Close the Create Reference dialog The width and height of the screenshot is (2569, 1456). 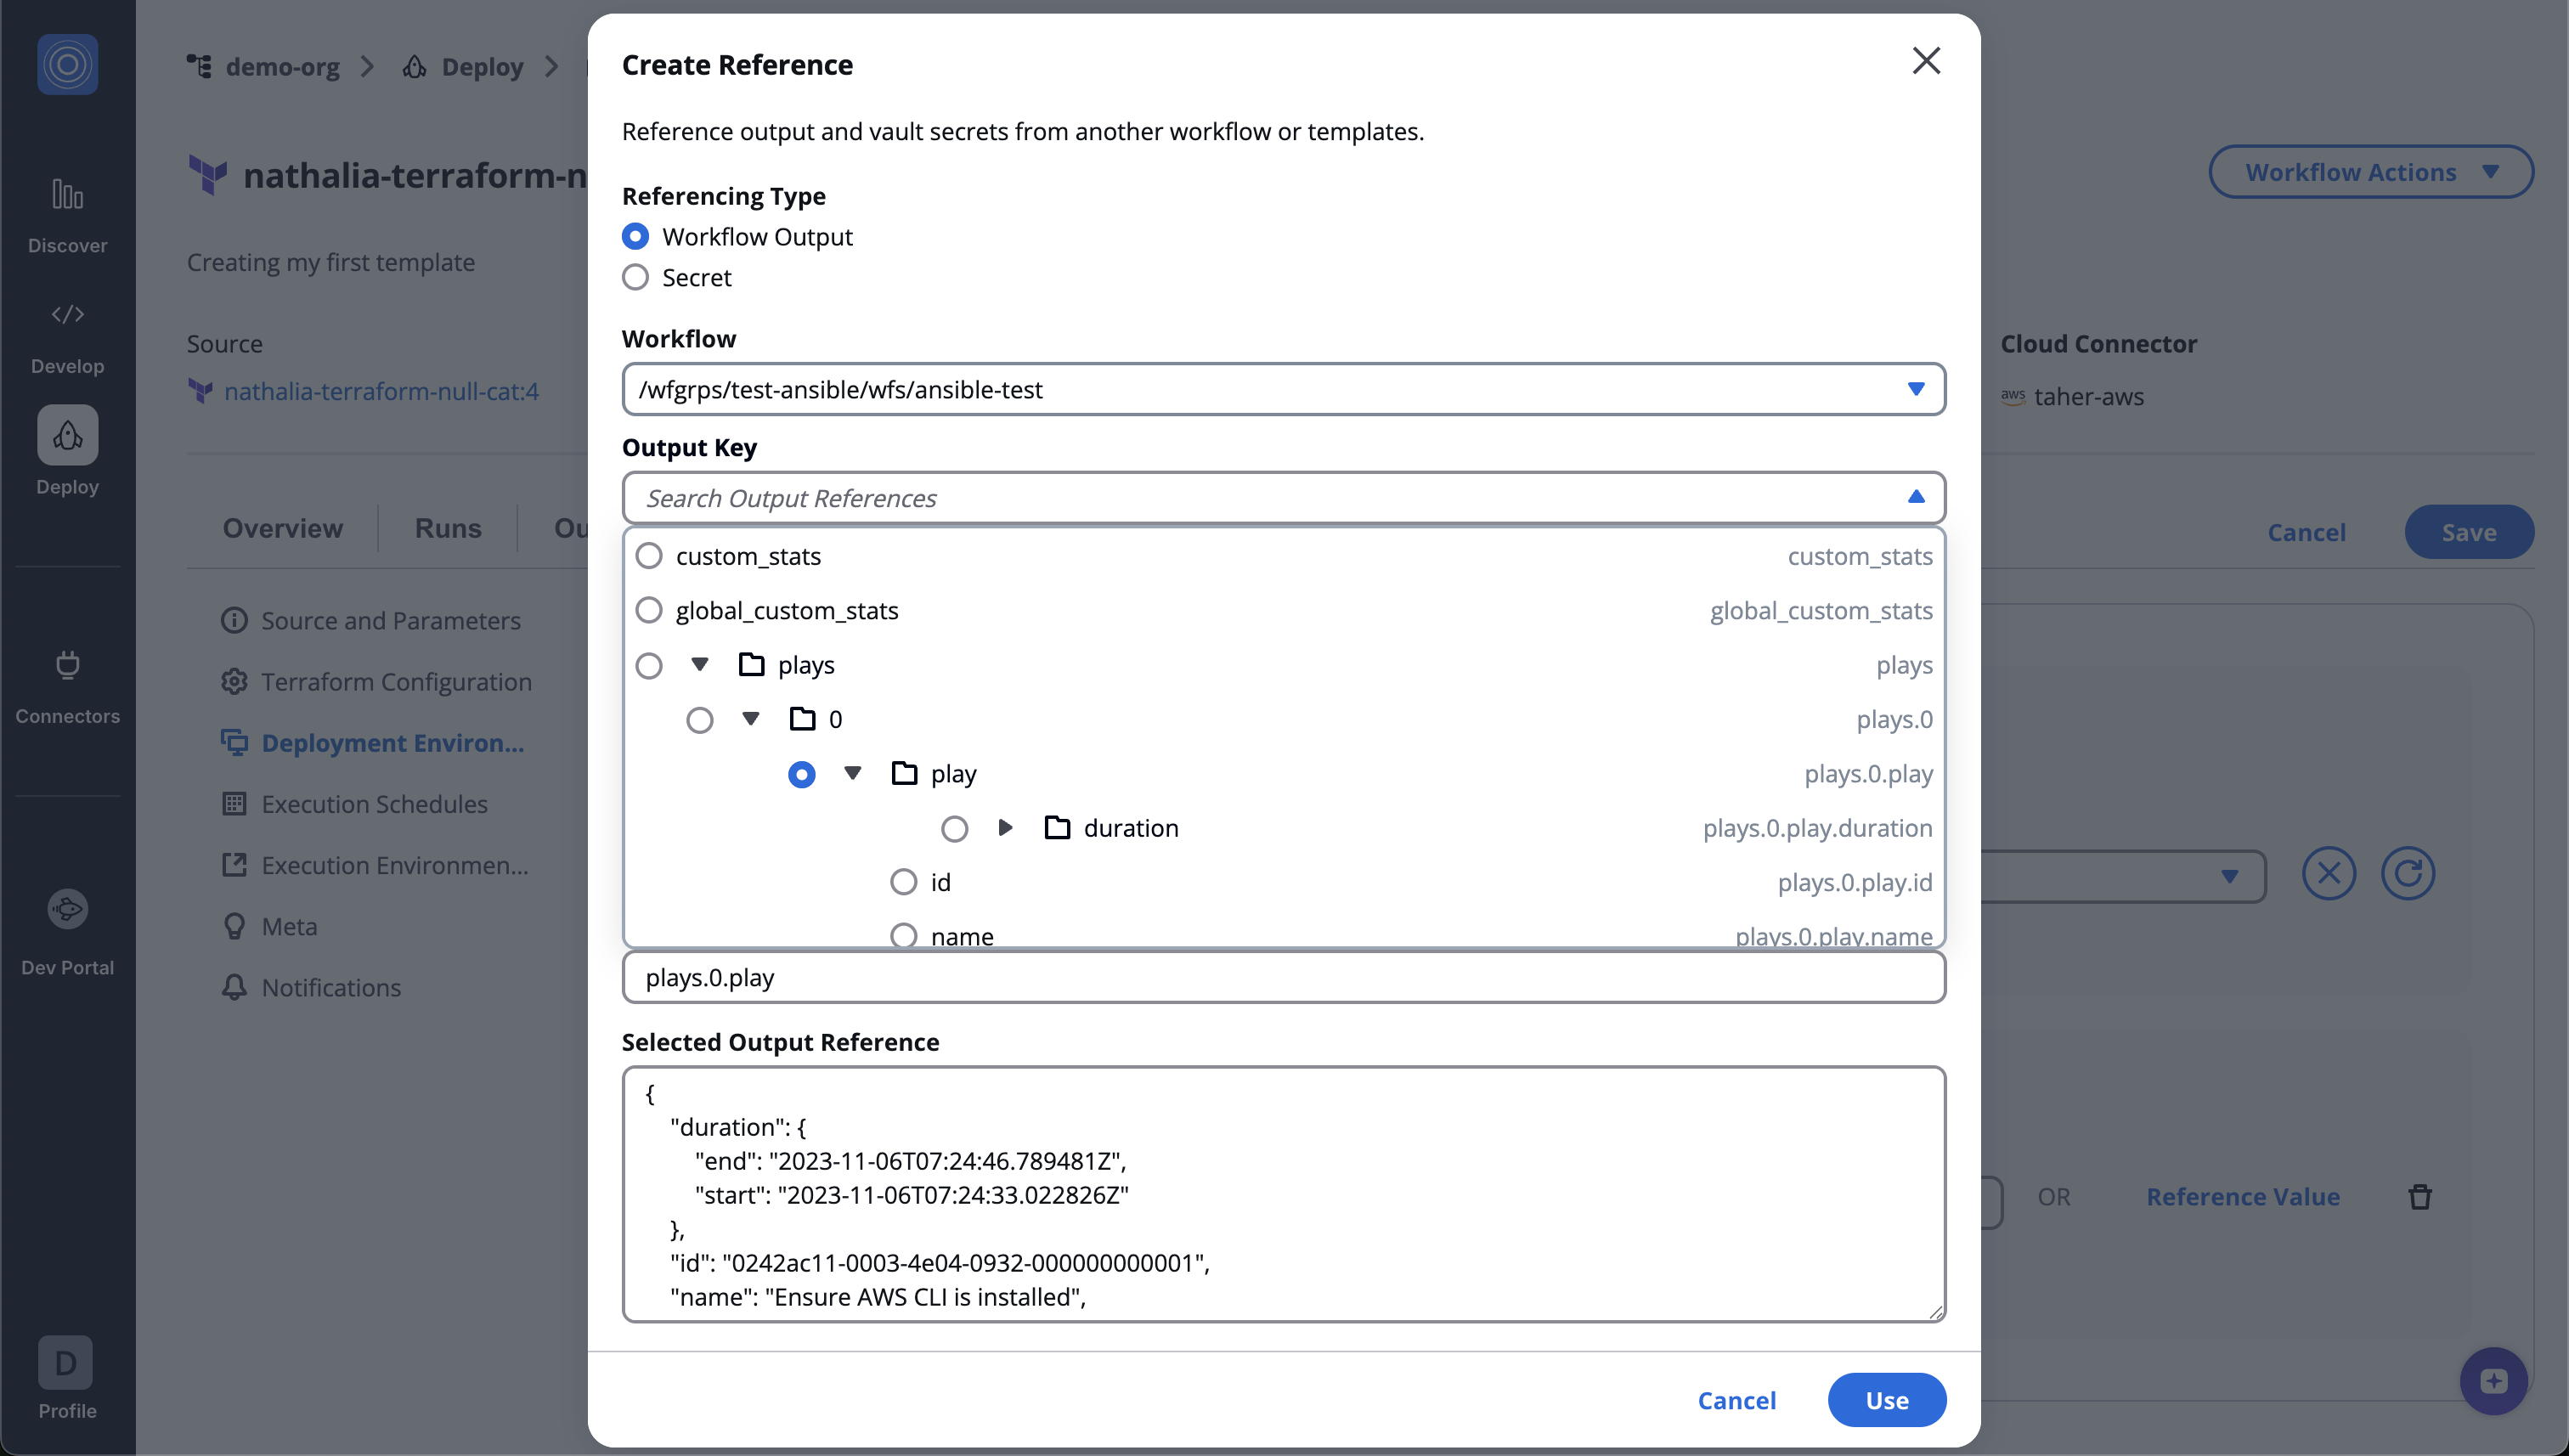pyautogui.click(x=1925, y=61)
